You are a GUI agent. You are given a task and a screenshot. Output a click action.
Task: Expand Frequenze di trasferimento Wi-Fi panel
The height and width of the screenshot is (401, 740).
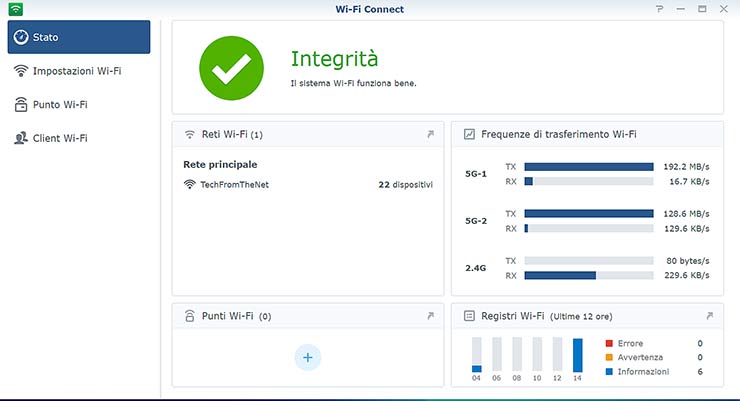709,134
